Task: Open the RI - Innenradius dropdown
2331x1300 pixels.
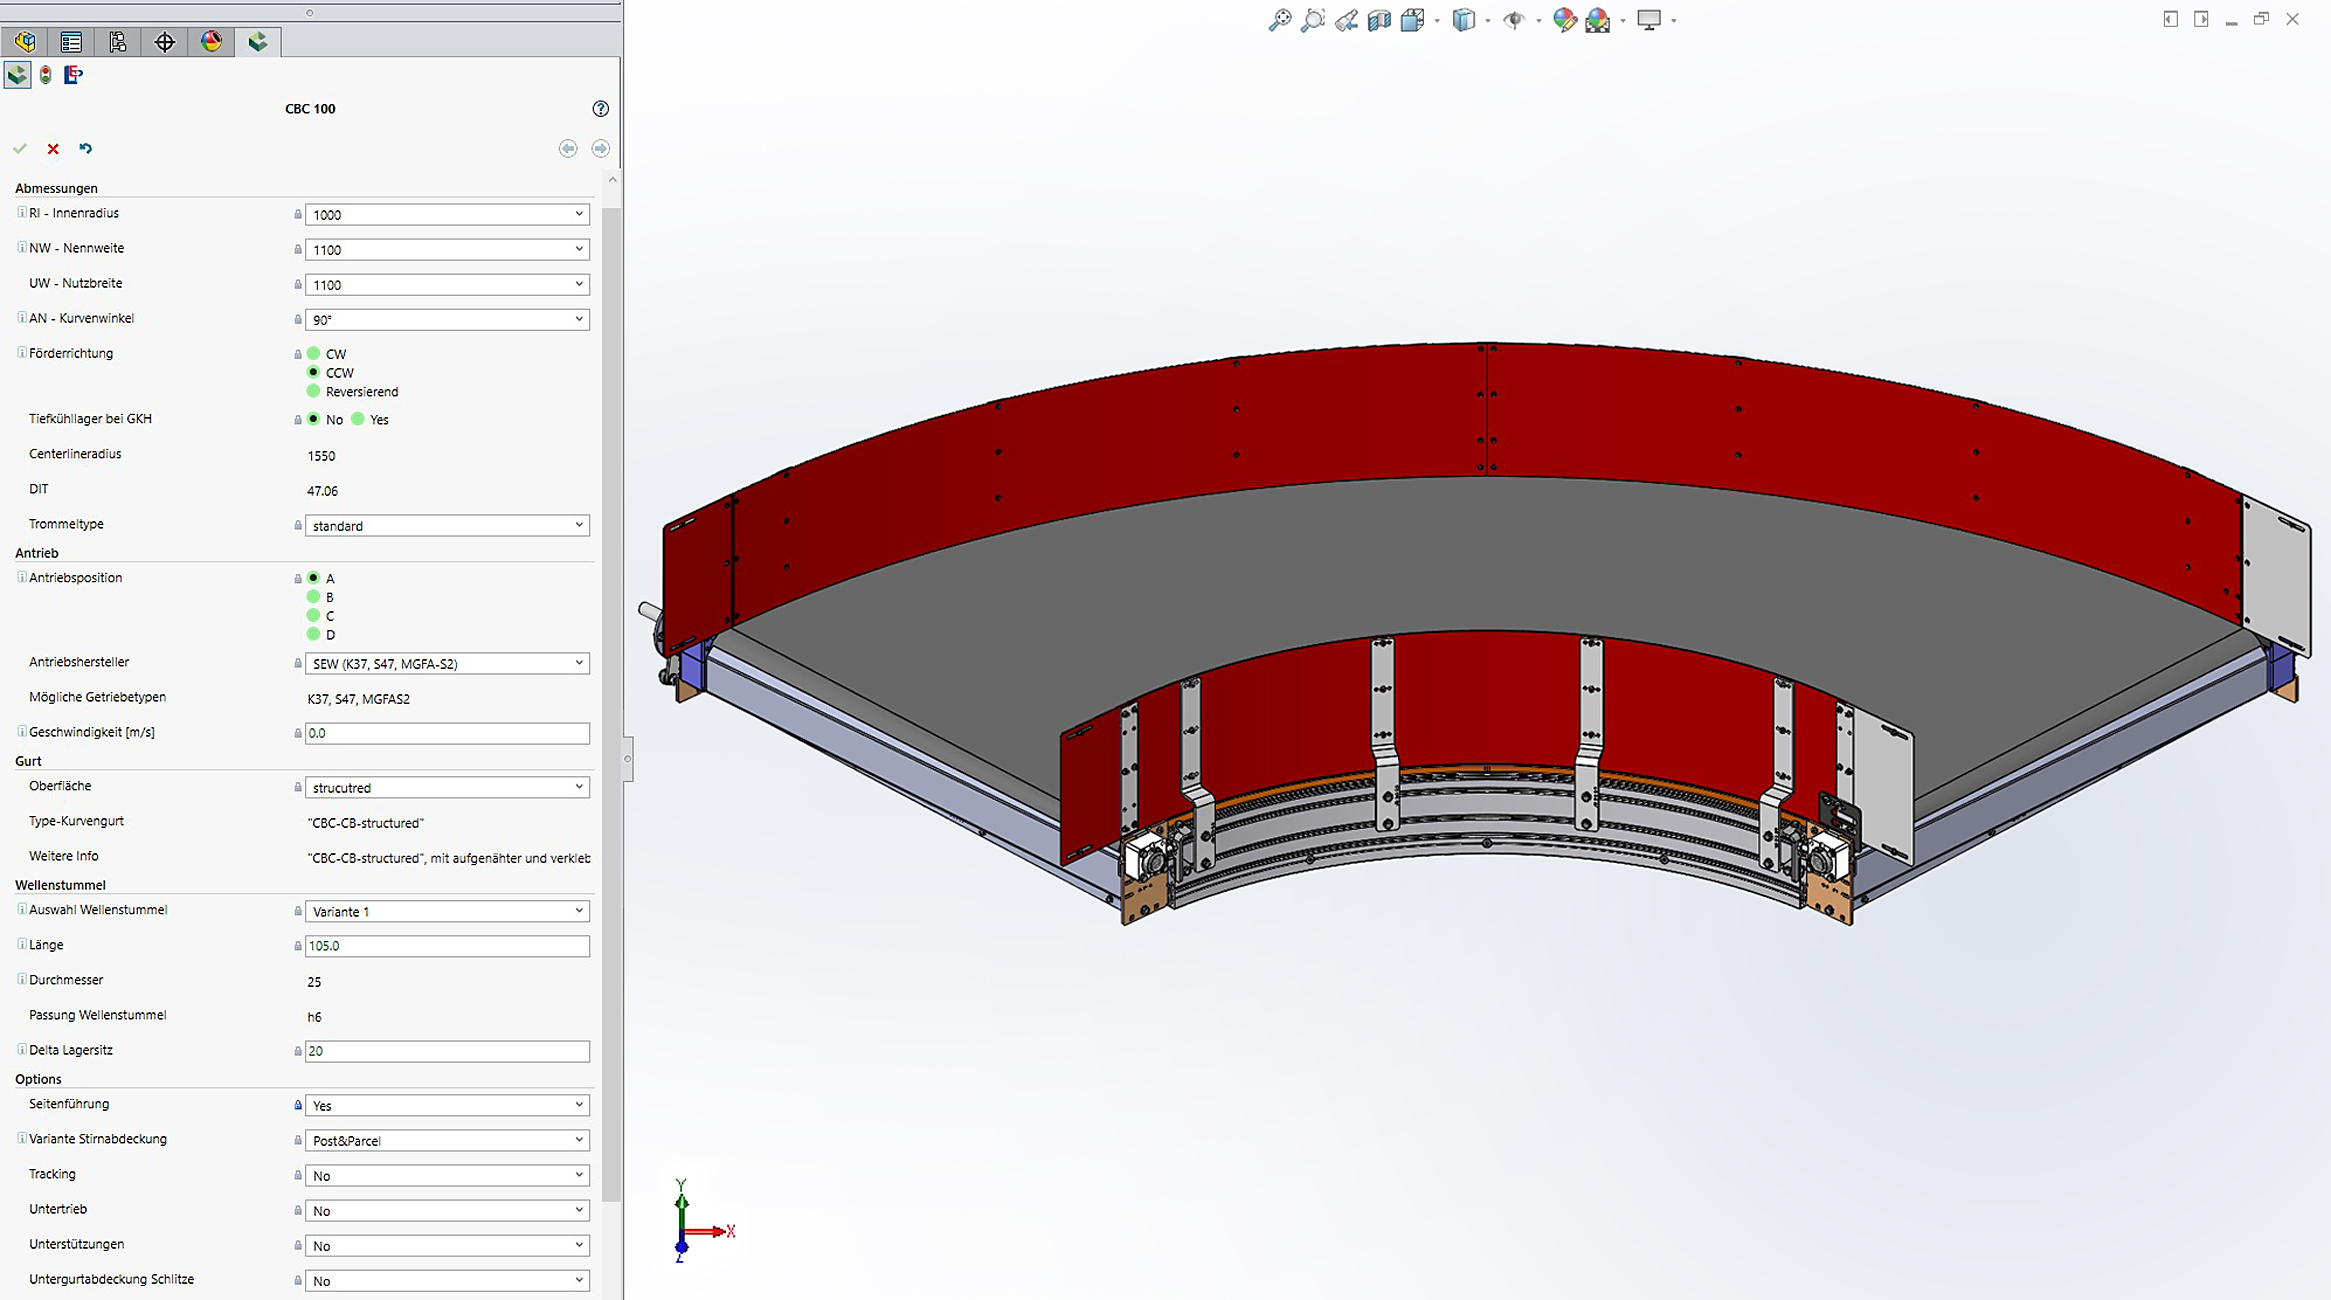Action: (578, 214)
